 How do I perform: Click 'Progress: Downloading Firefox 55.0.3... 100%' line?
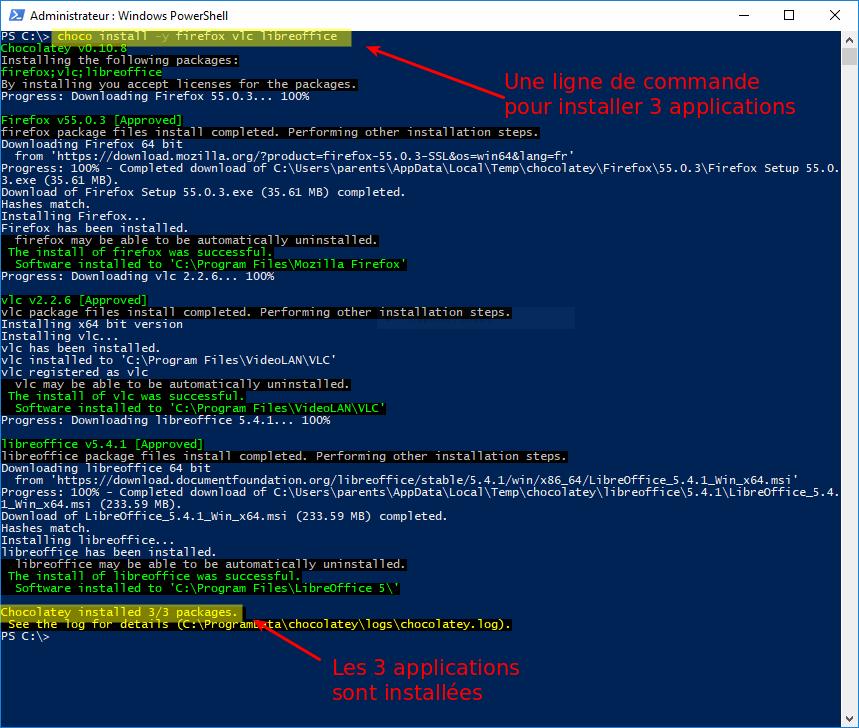[155, 96]
